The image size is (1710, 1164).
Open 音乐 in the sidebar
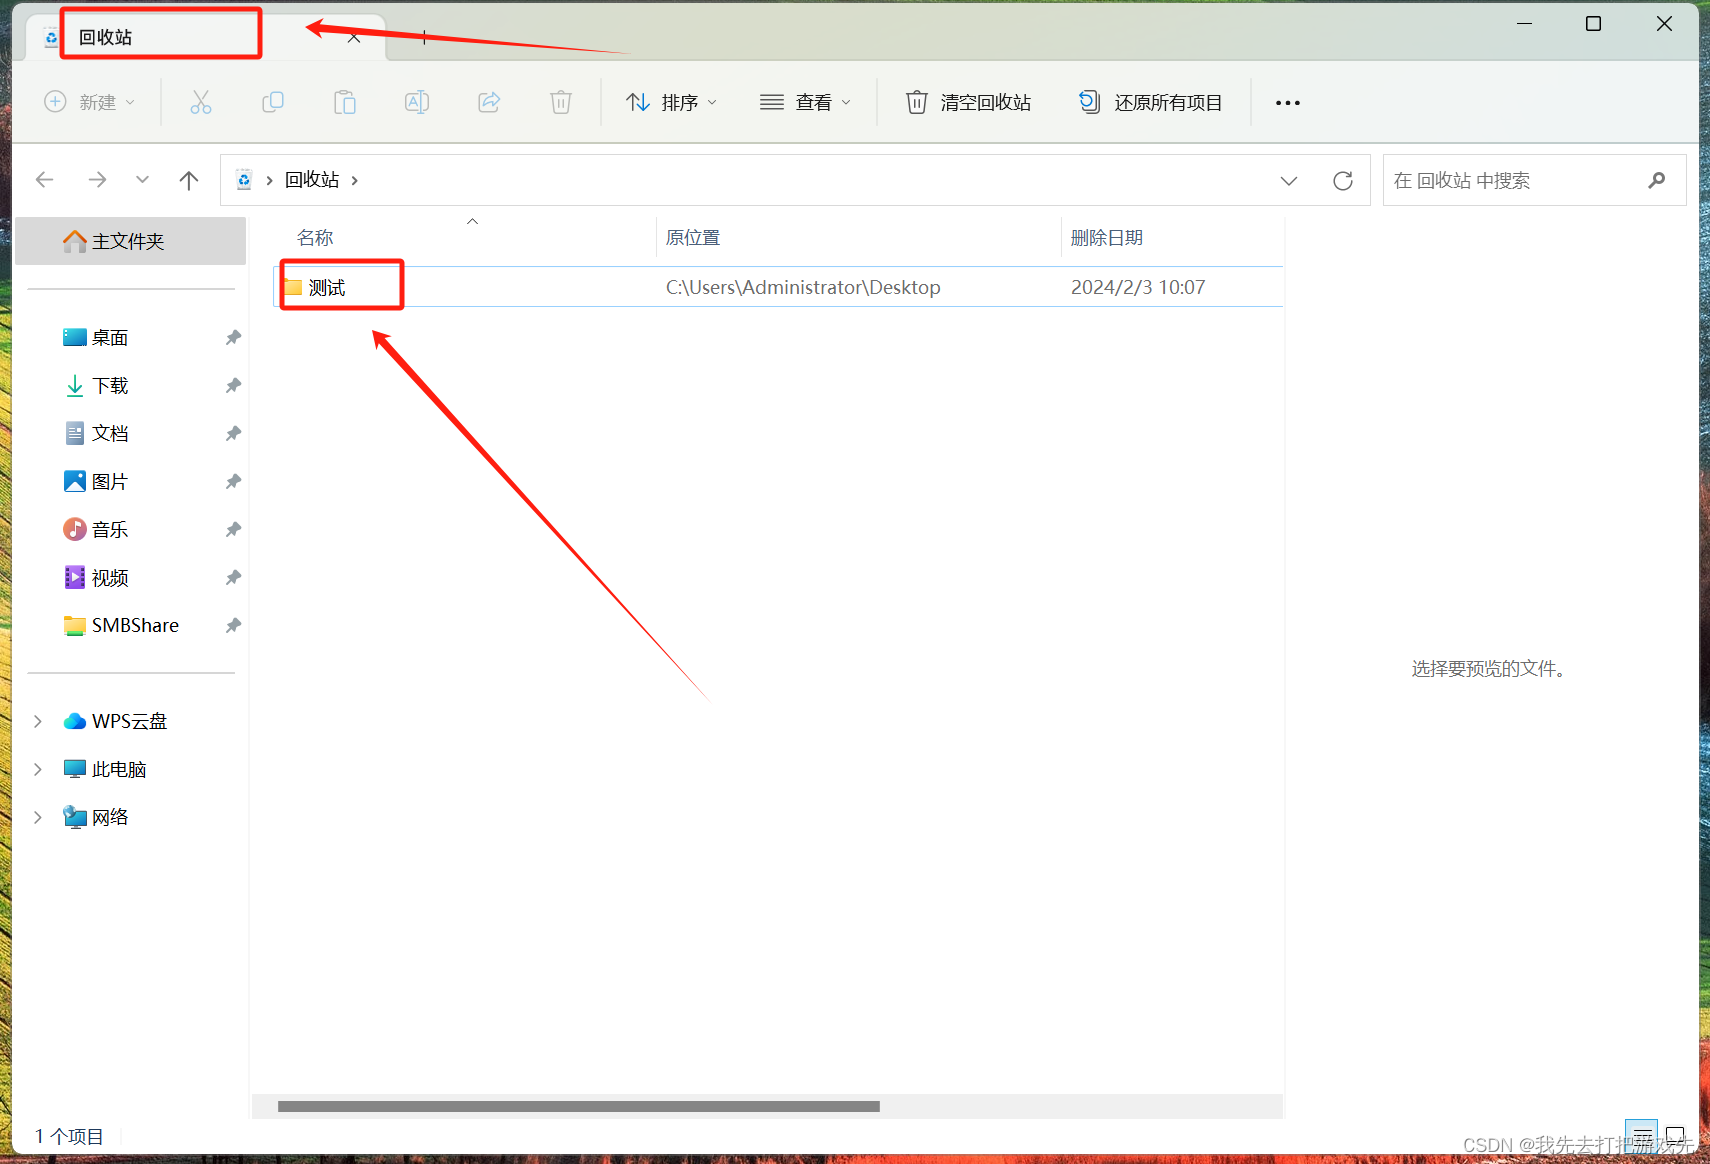(x=110, y=530)
